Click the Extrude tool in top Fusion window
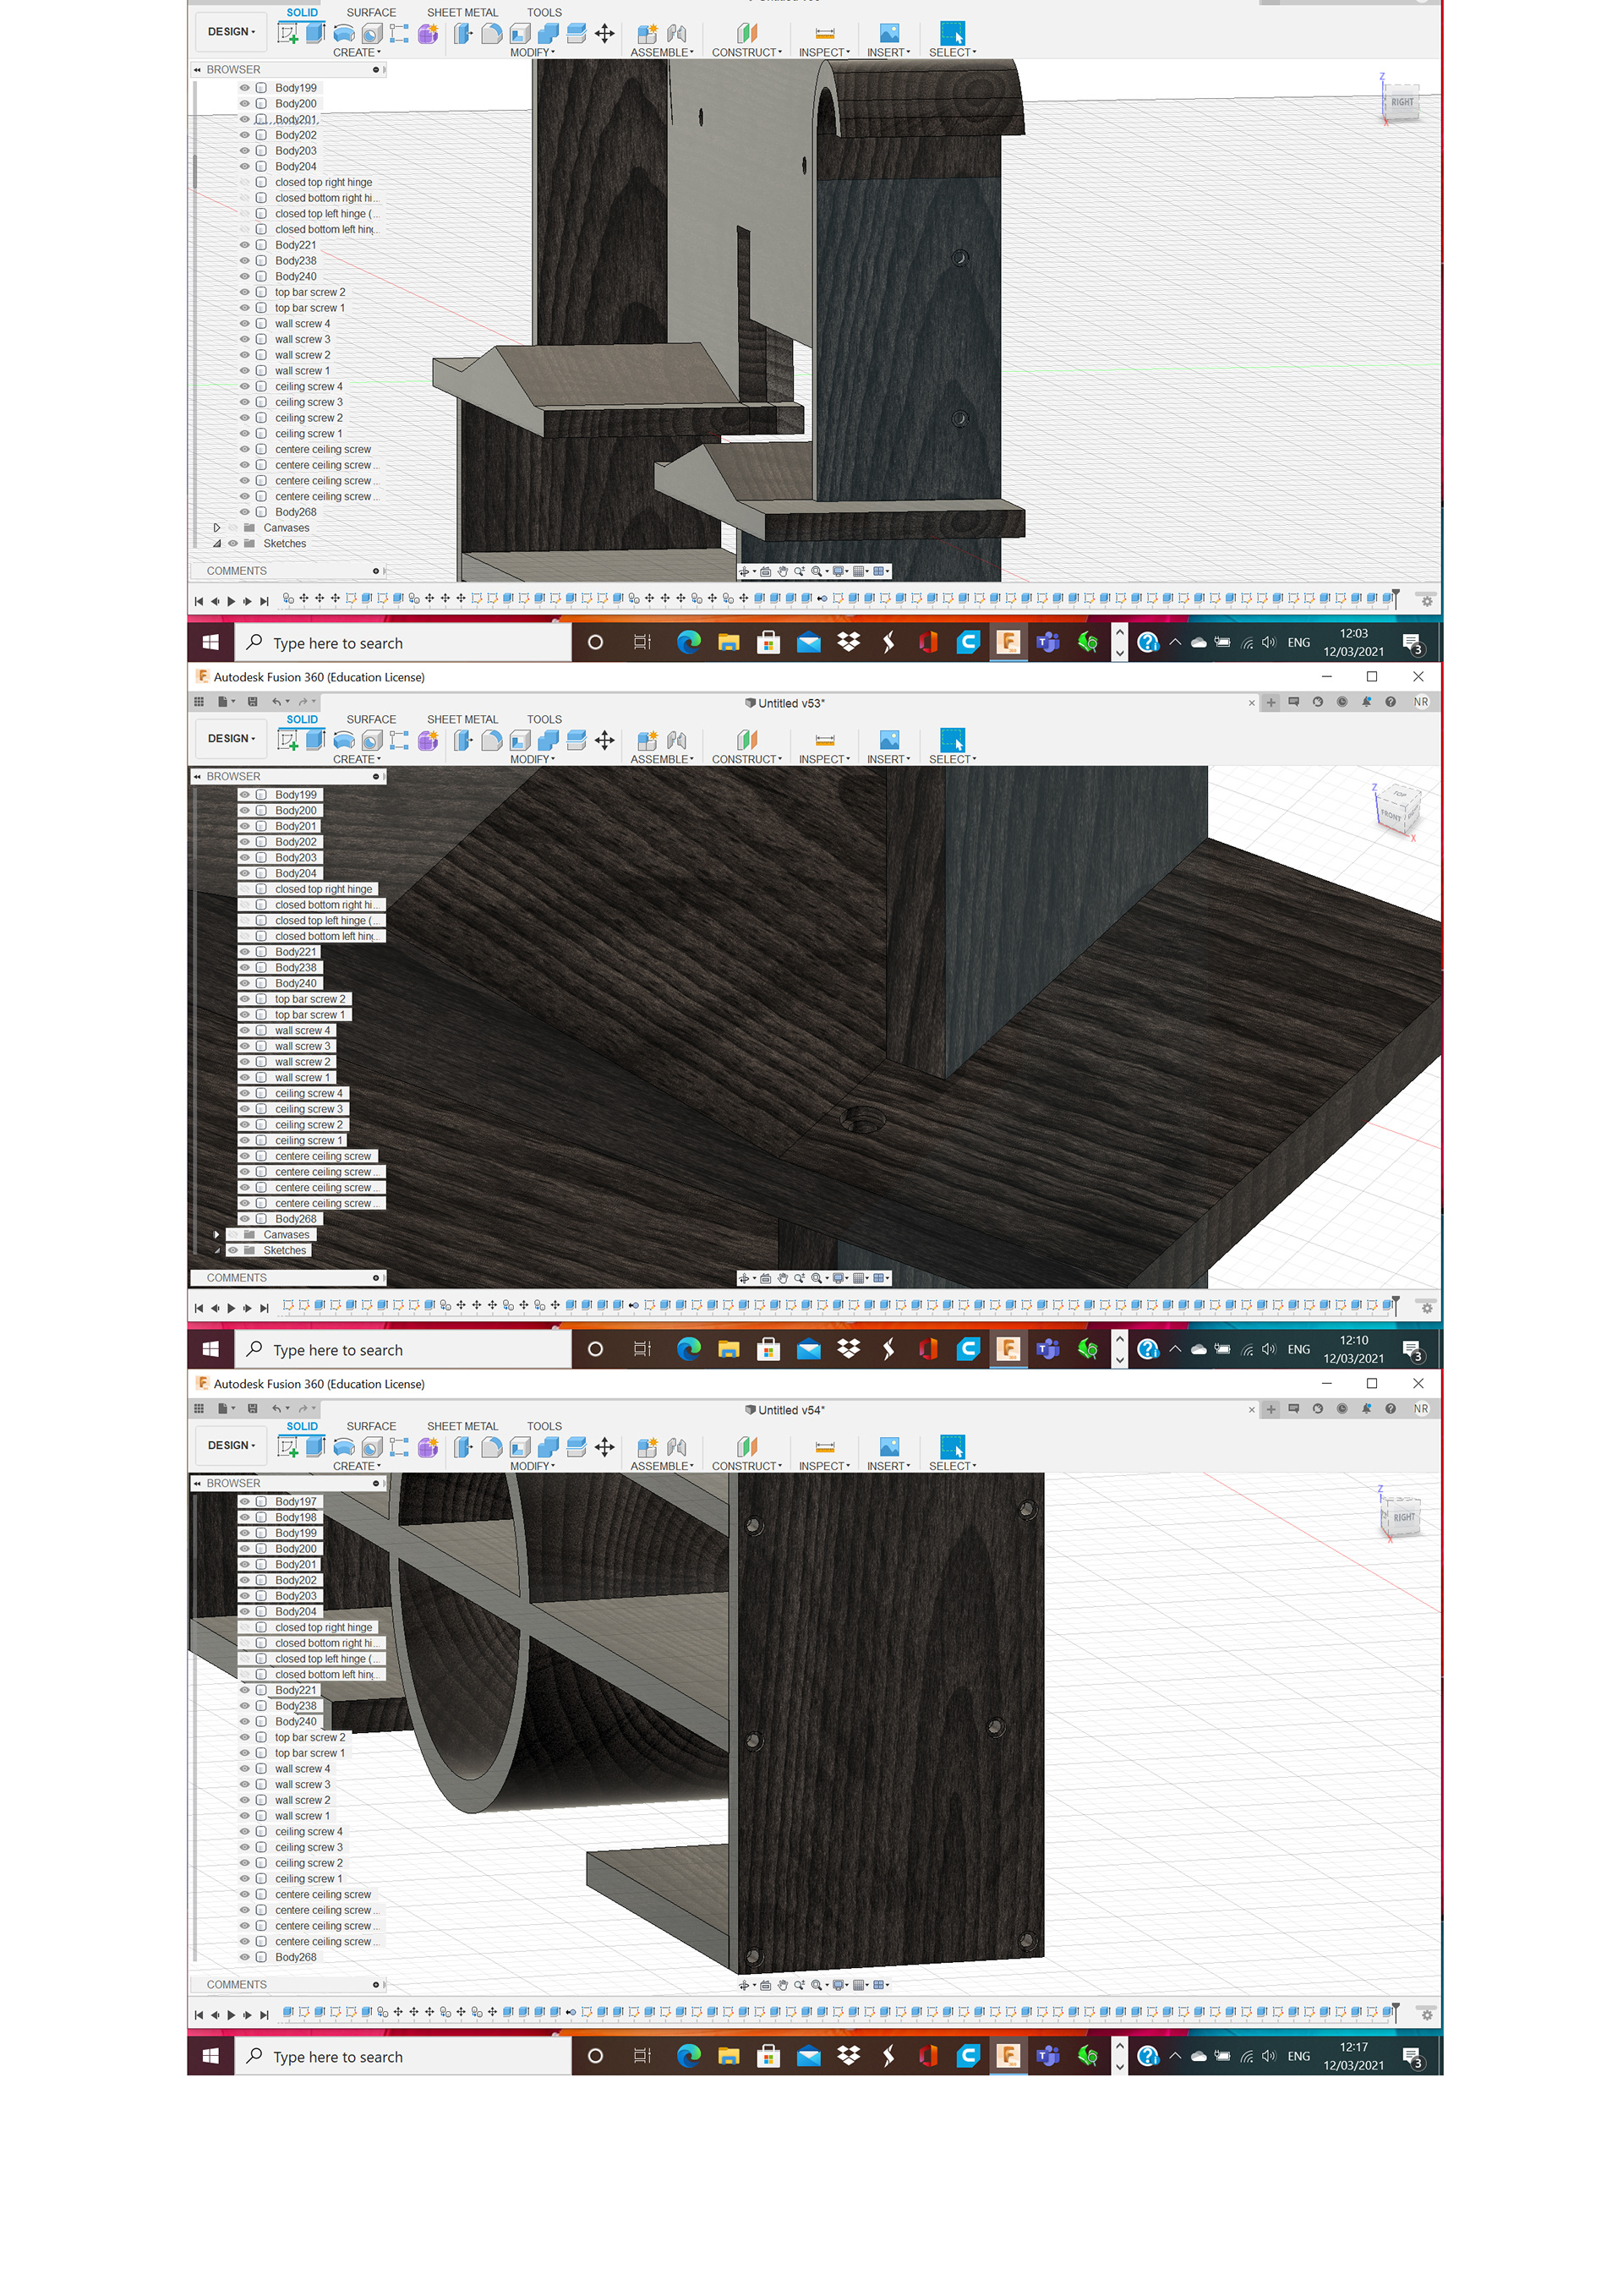The width and height of the screenshot is (1623, 2296). [315, 33]
